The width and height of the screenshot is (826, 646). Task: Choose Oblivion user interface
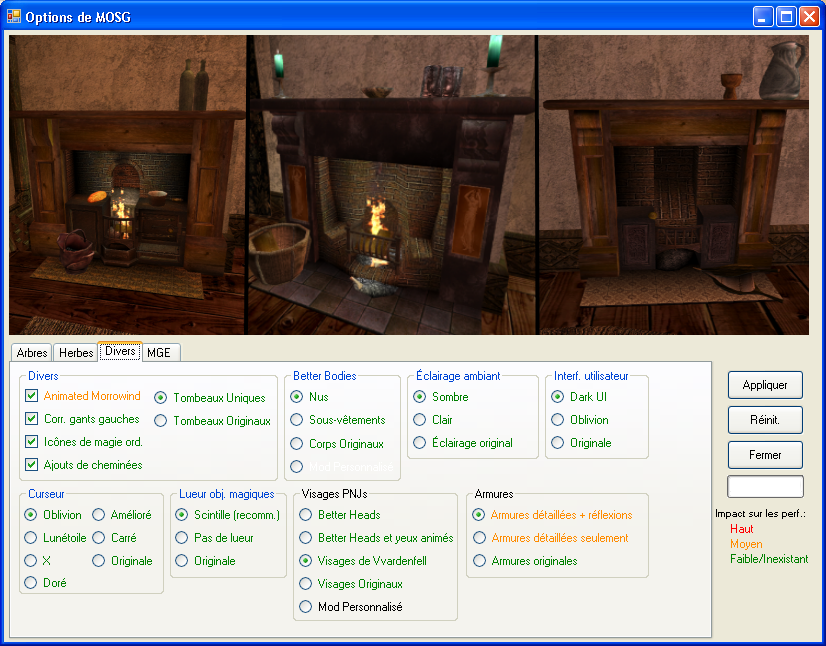pos(557,419)
